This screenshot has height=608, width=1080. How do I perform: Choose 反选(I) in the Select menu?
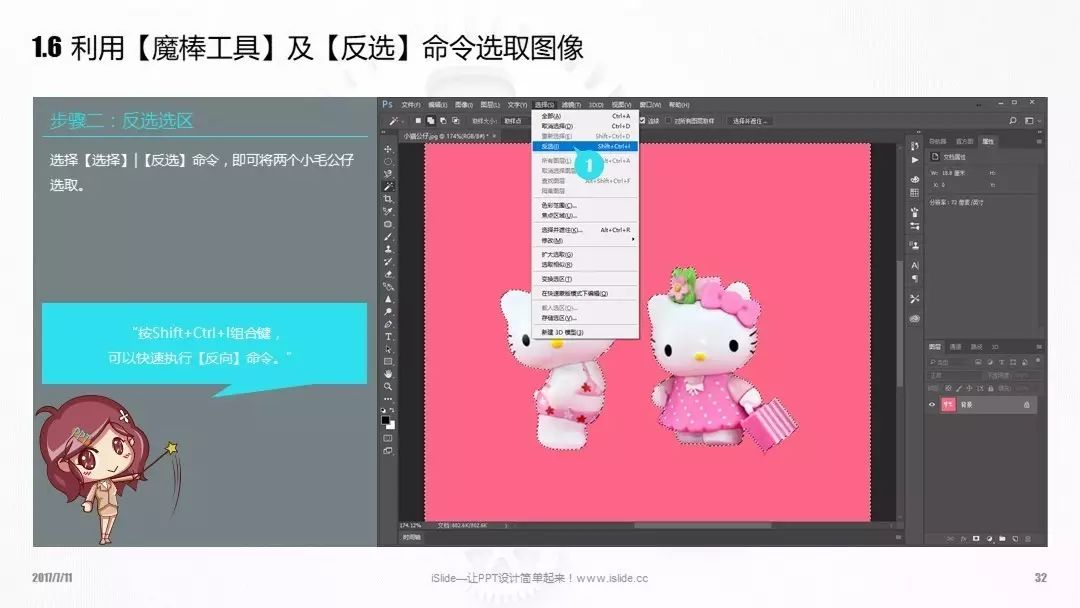point(585,147)
